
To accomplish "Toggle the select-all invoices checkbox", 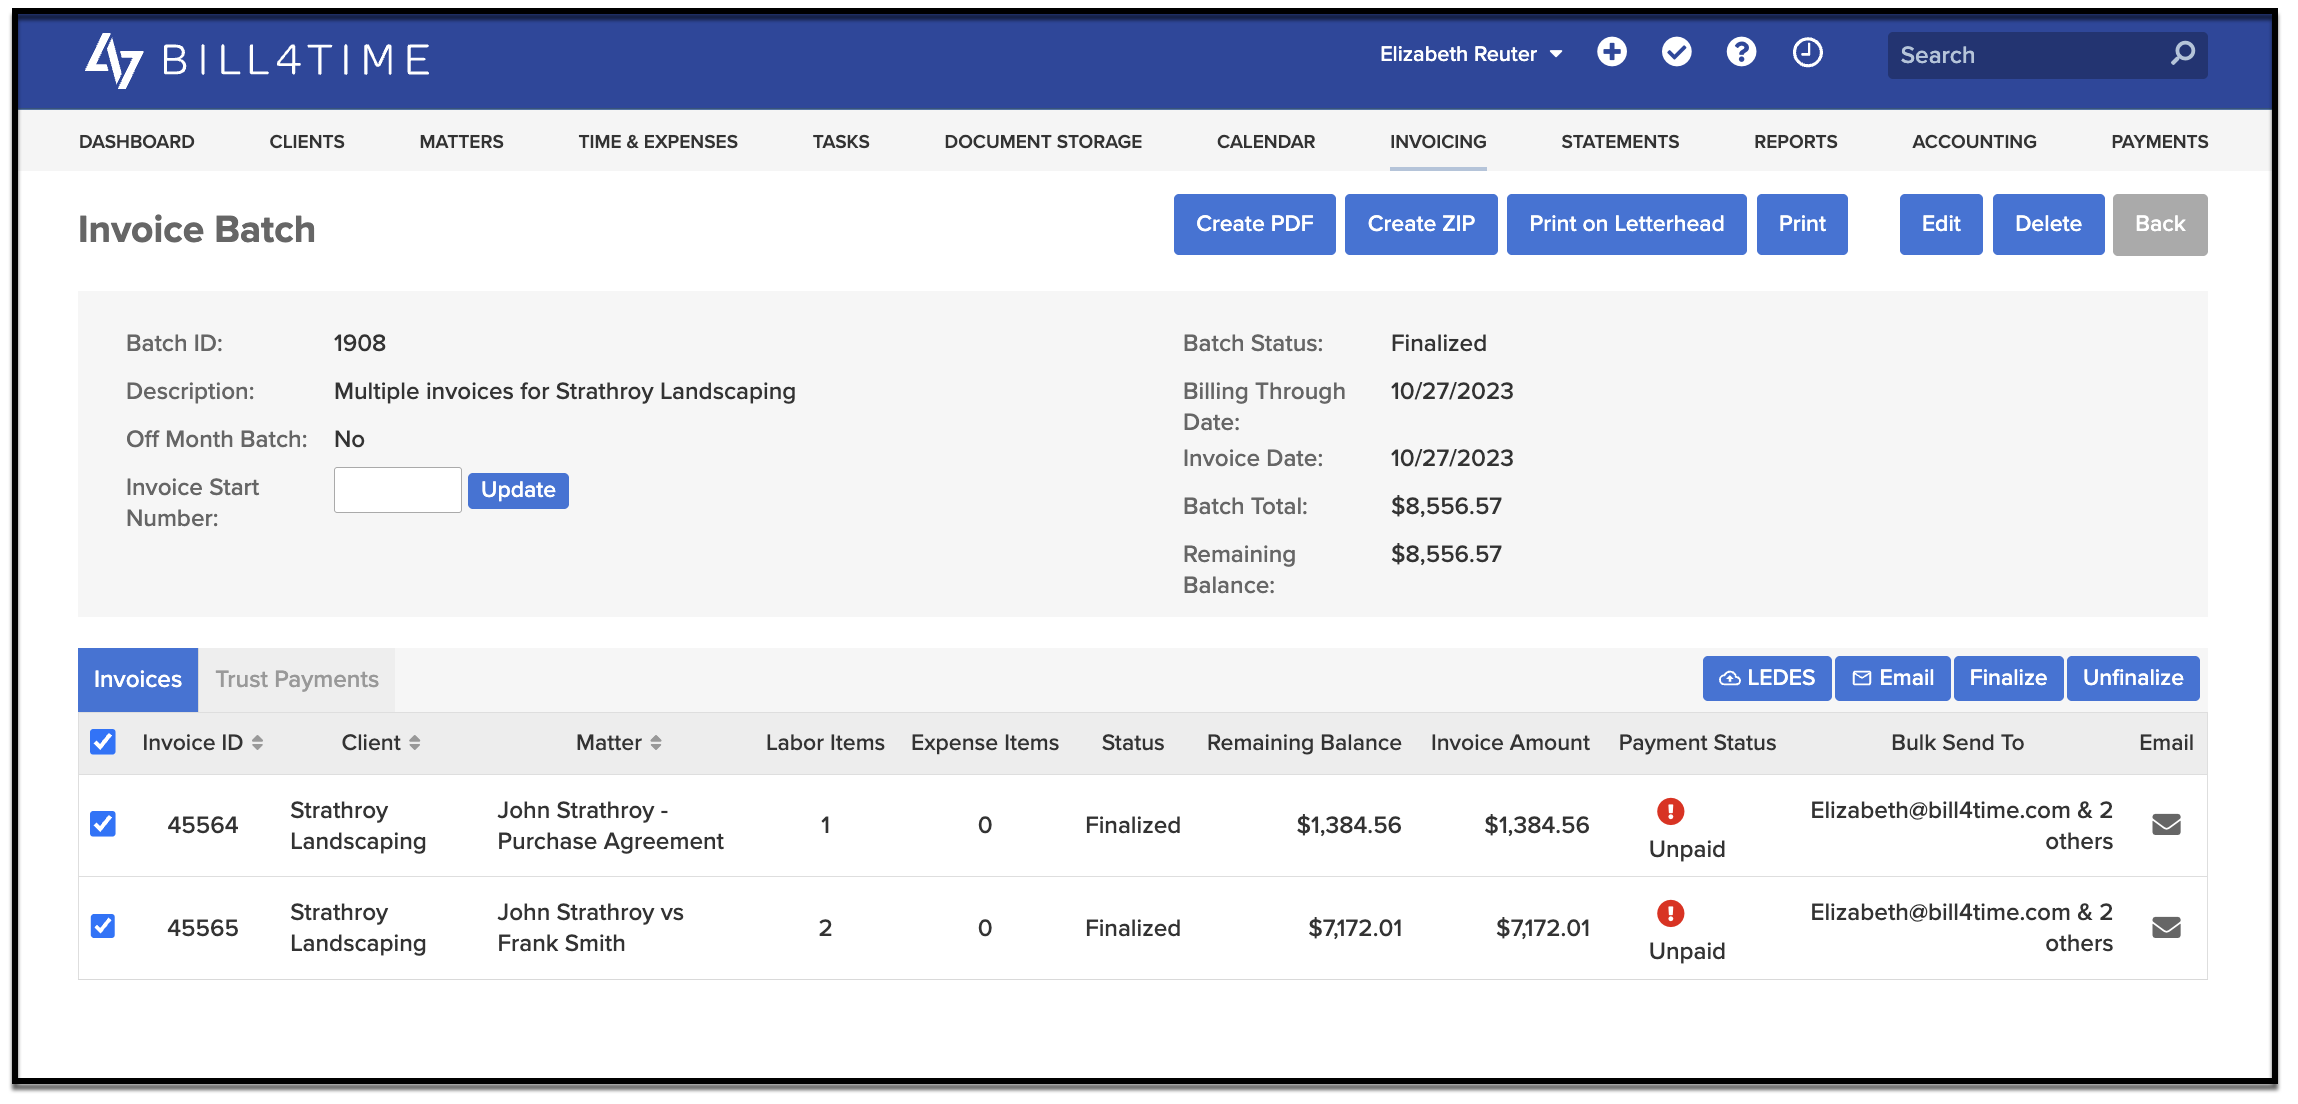I will tap(103, 742).
